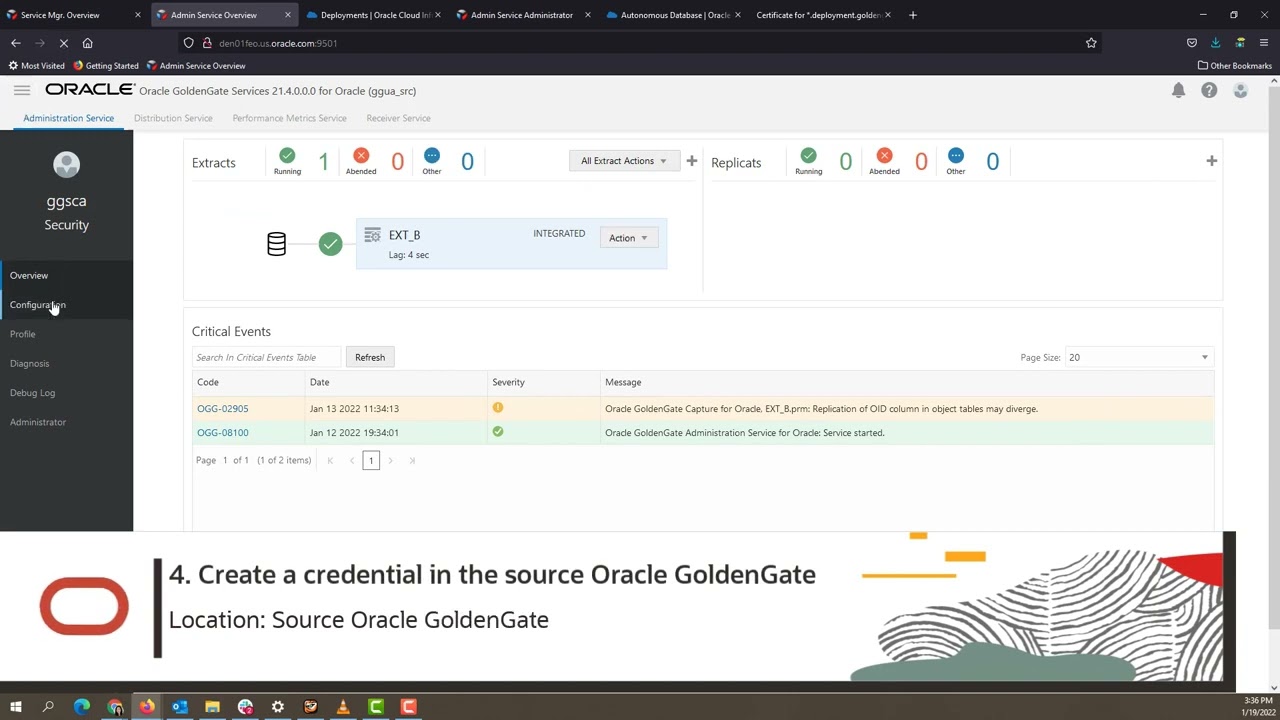Close the Admin Service Overview browser tab
The height and width of the screenshot is (720, 1280).
[287, 15]
